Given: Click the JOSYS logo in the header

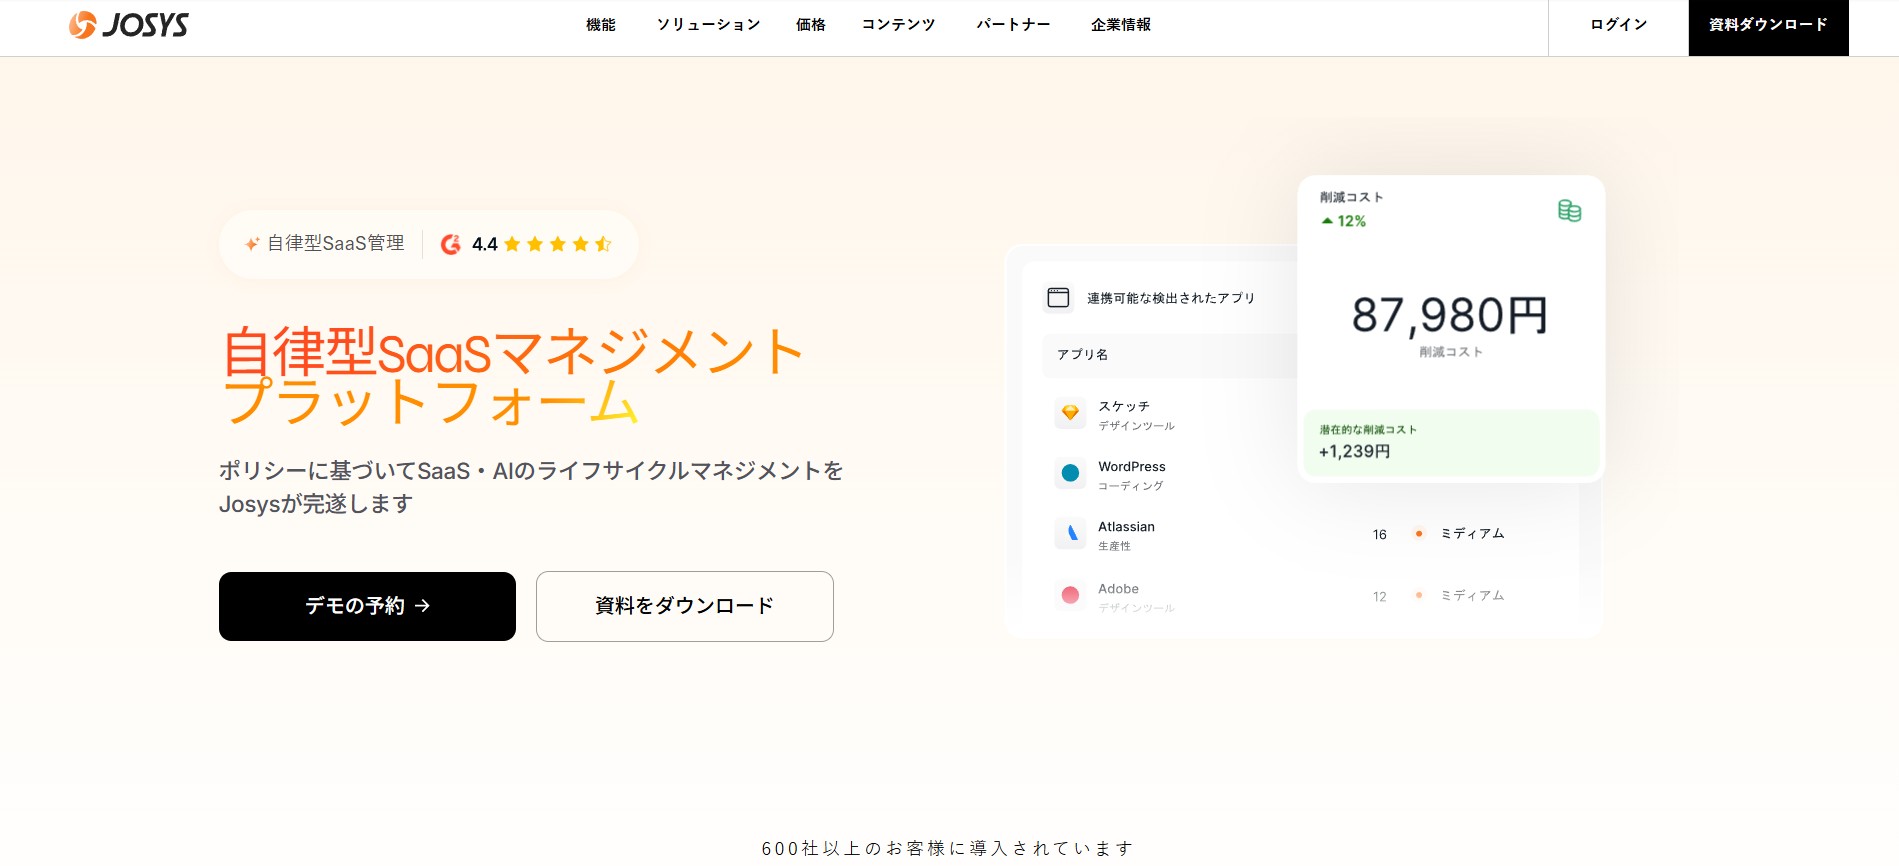Looking at the screenshot, I should click(128, 25).
